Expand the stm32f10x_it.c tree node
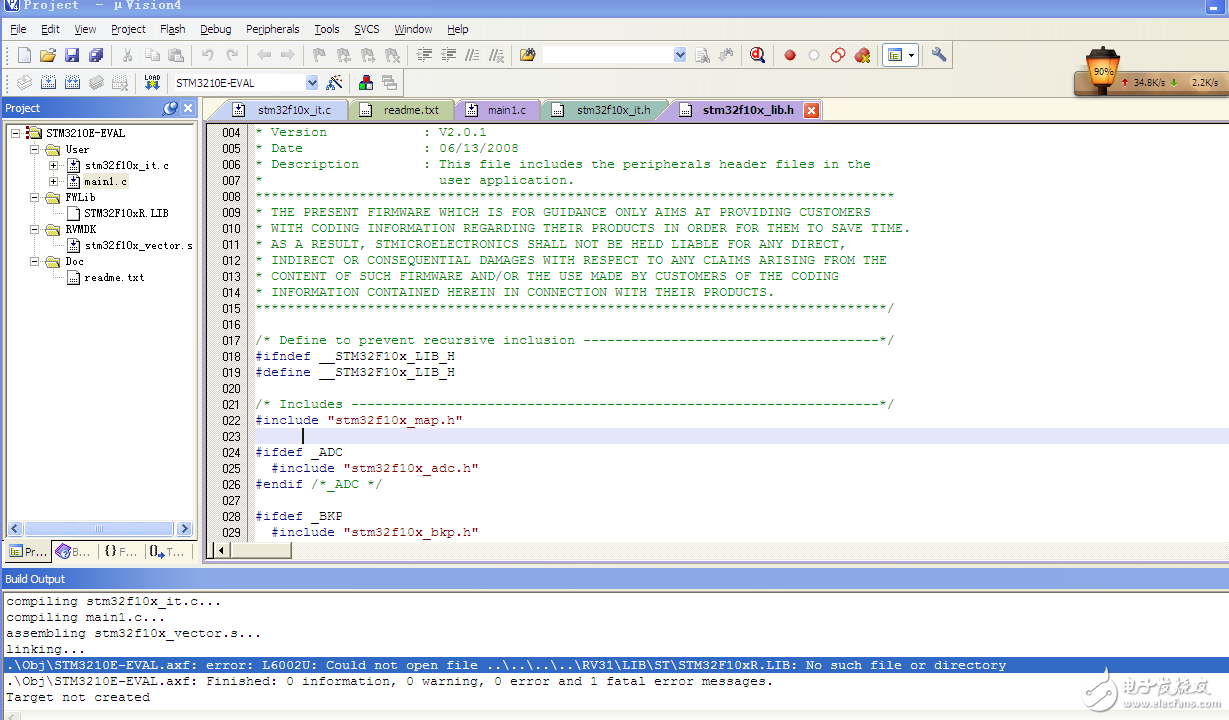 click(53, 166)
